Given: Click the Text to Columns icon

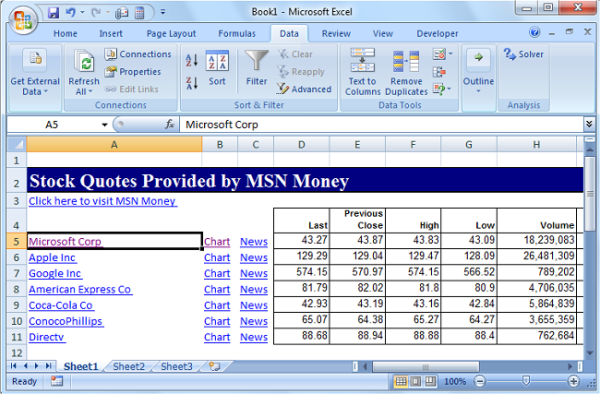Looking at the screenshot, I should (362, 72).
